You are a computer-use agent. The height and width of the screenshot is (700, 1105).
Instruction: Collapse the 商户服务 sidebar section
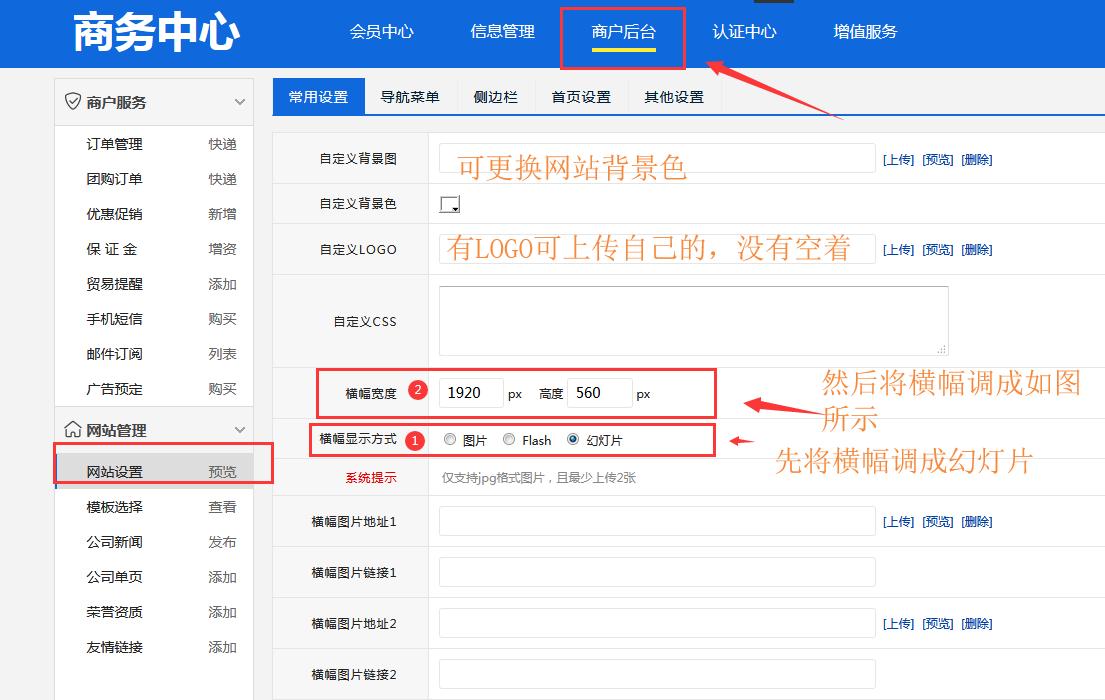(239, 100)
